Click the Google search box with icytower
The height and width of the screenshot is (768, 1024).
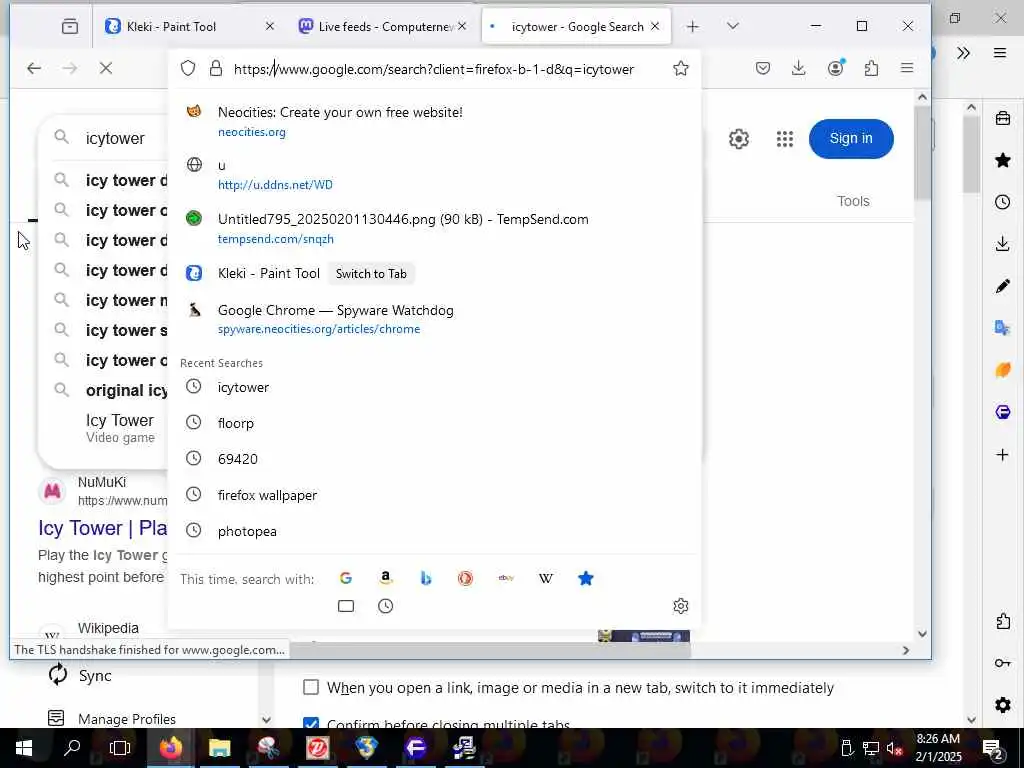pos(115,138)
